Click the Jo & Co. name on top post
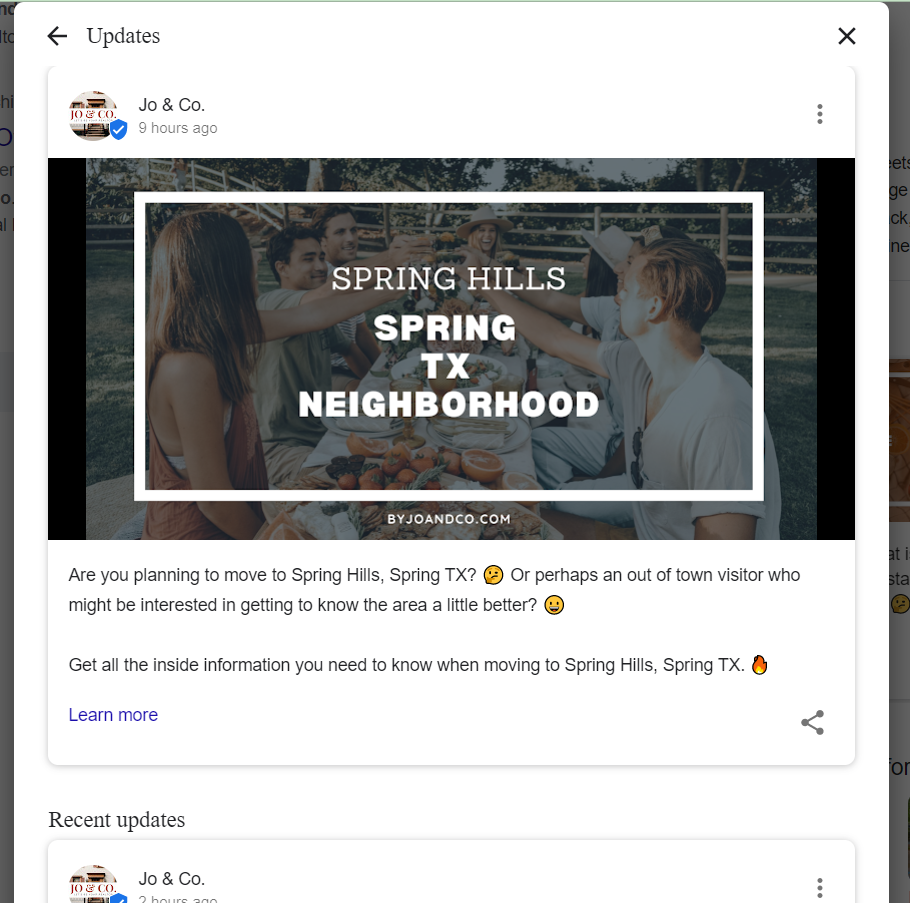This screenshot has width=910, height=903. point(172,105)
